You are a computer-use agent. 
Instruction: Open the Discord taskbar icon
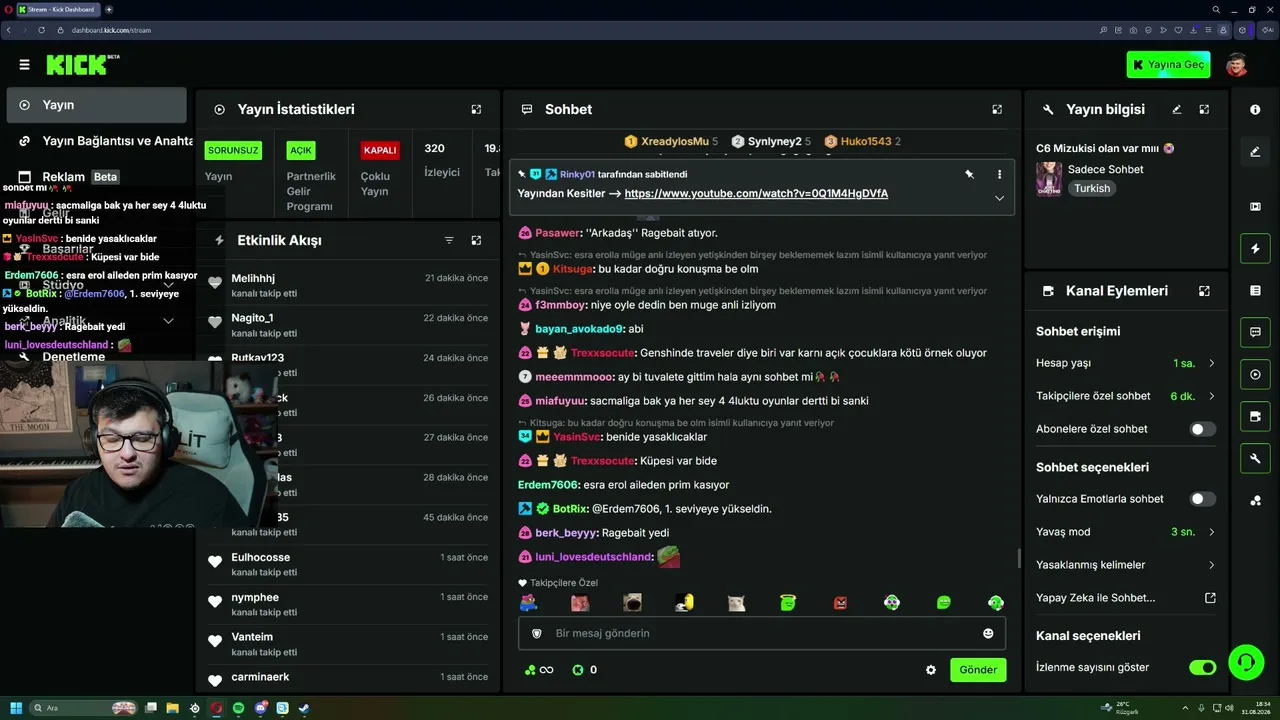point(260,708)
